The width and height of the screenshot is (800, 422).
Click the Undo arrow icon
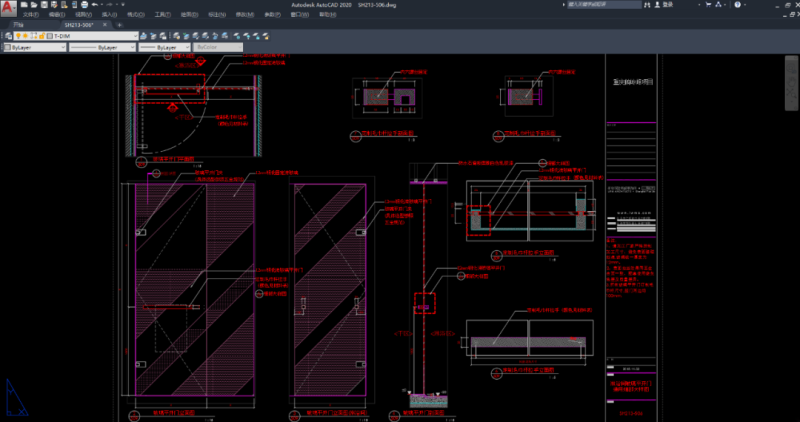[x=94, y=5]
